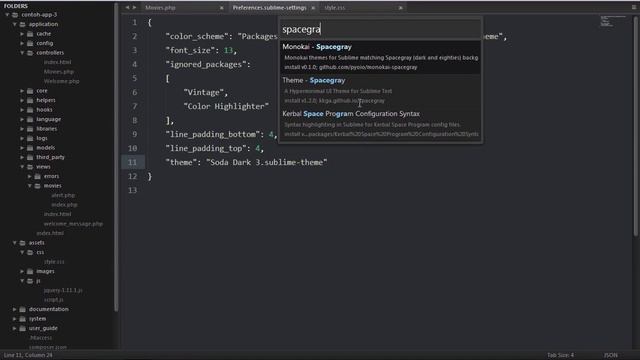Click the package search field containing 'spacegra'
The height and width of the screenshot is (360, 640).
click(380, 29)
